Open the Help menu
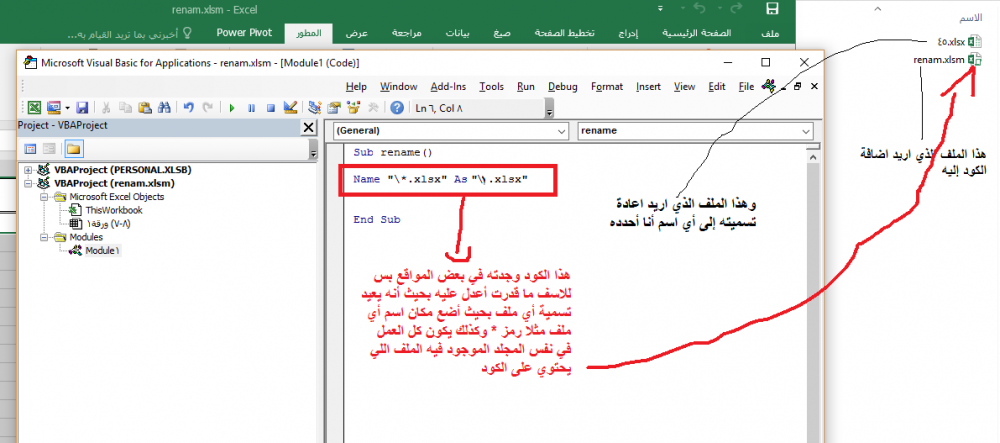 coord(356,87)
